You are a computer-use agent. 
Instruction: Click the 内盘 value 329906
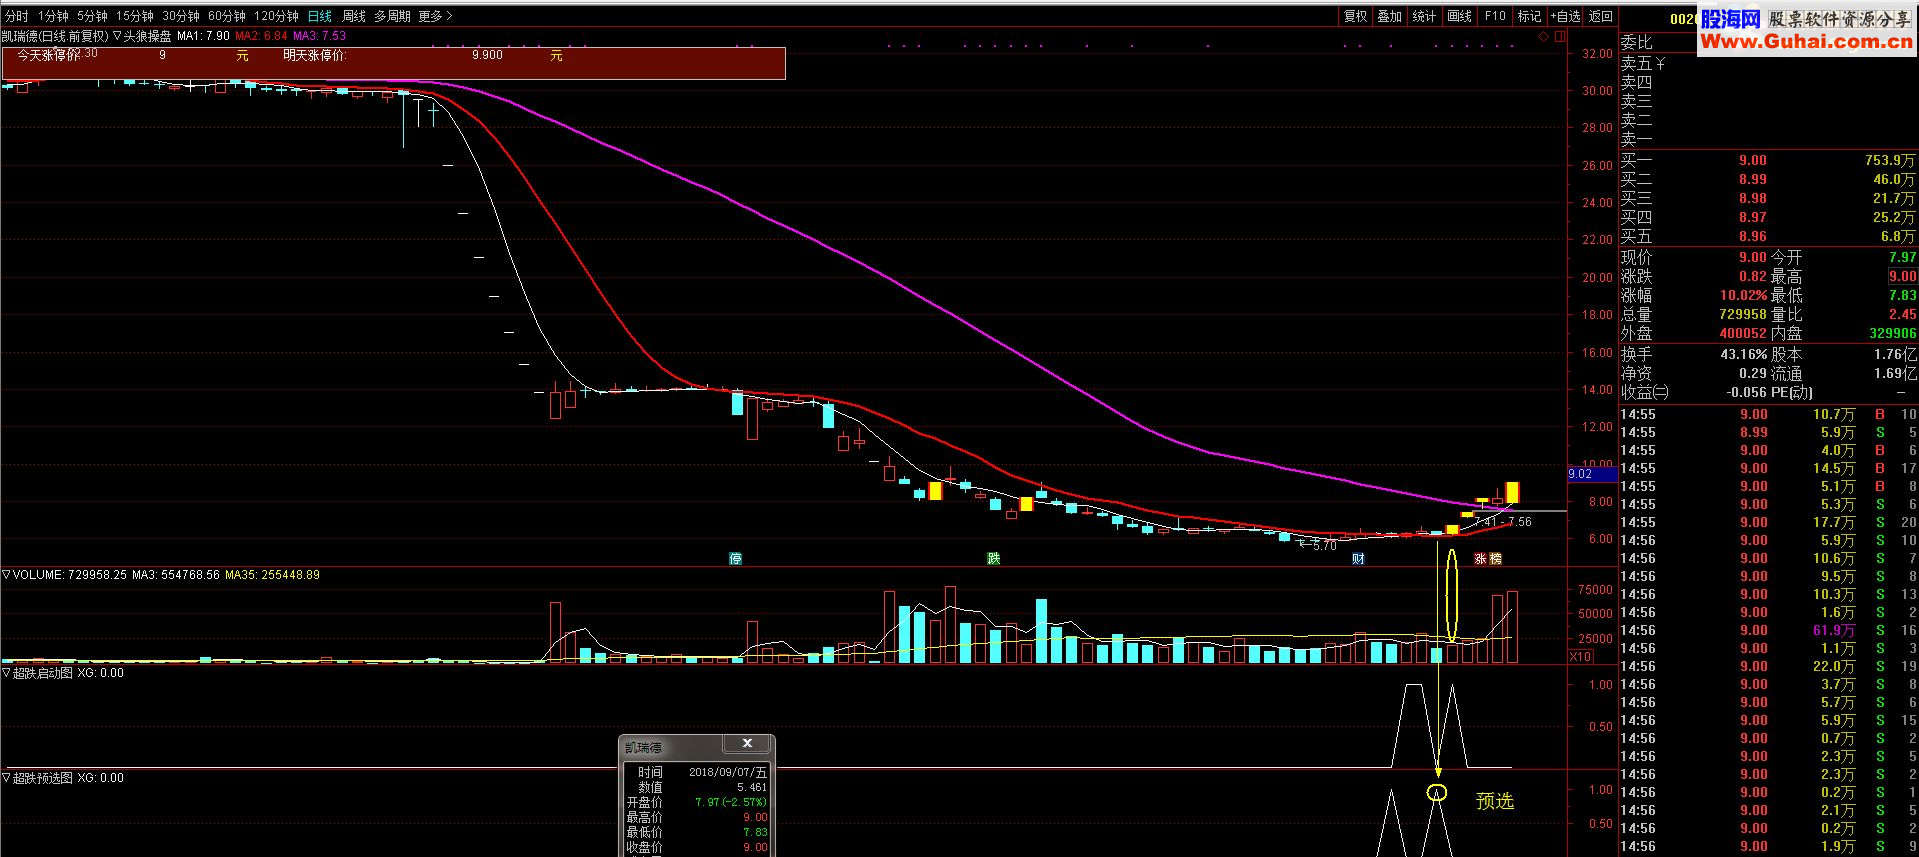point(1892,333)
